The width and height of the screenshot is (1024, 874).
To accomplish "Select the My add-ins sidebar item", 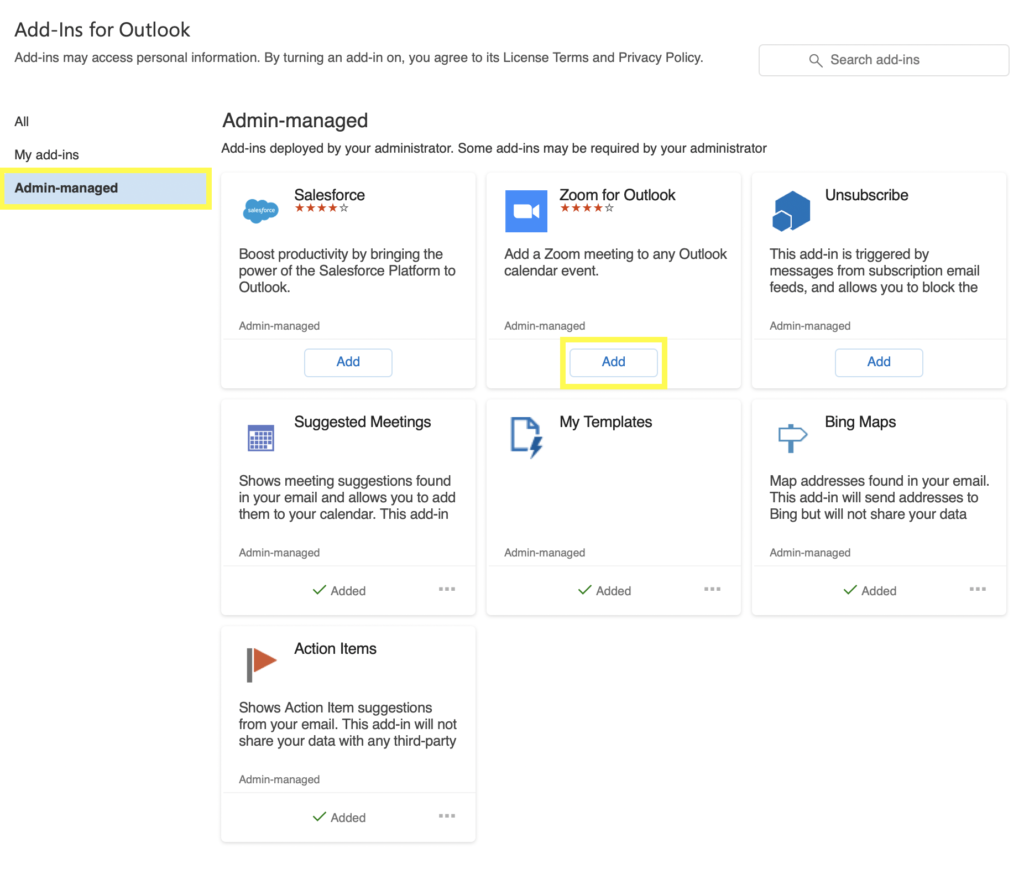I will [x=45, y=154].
